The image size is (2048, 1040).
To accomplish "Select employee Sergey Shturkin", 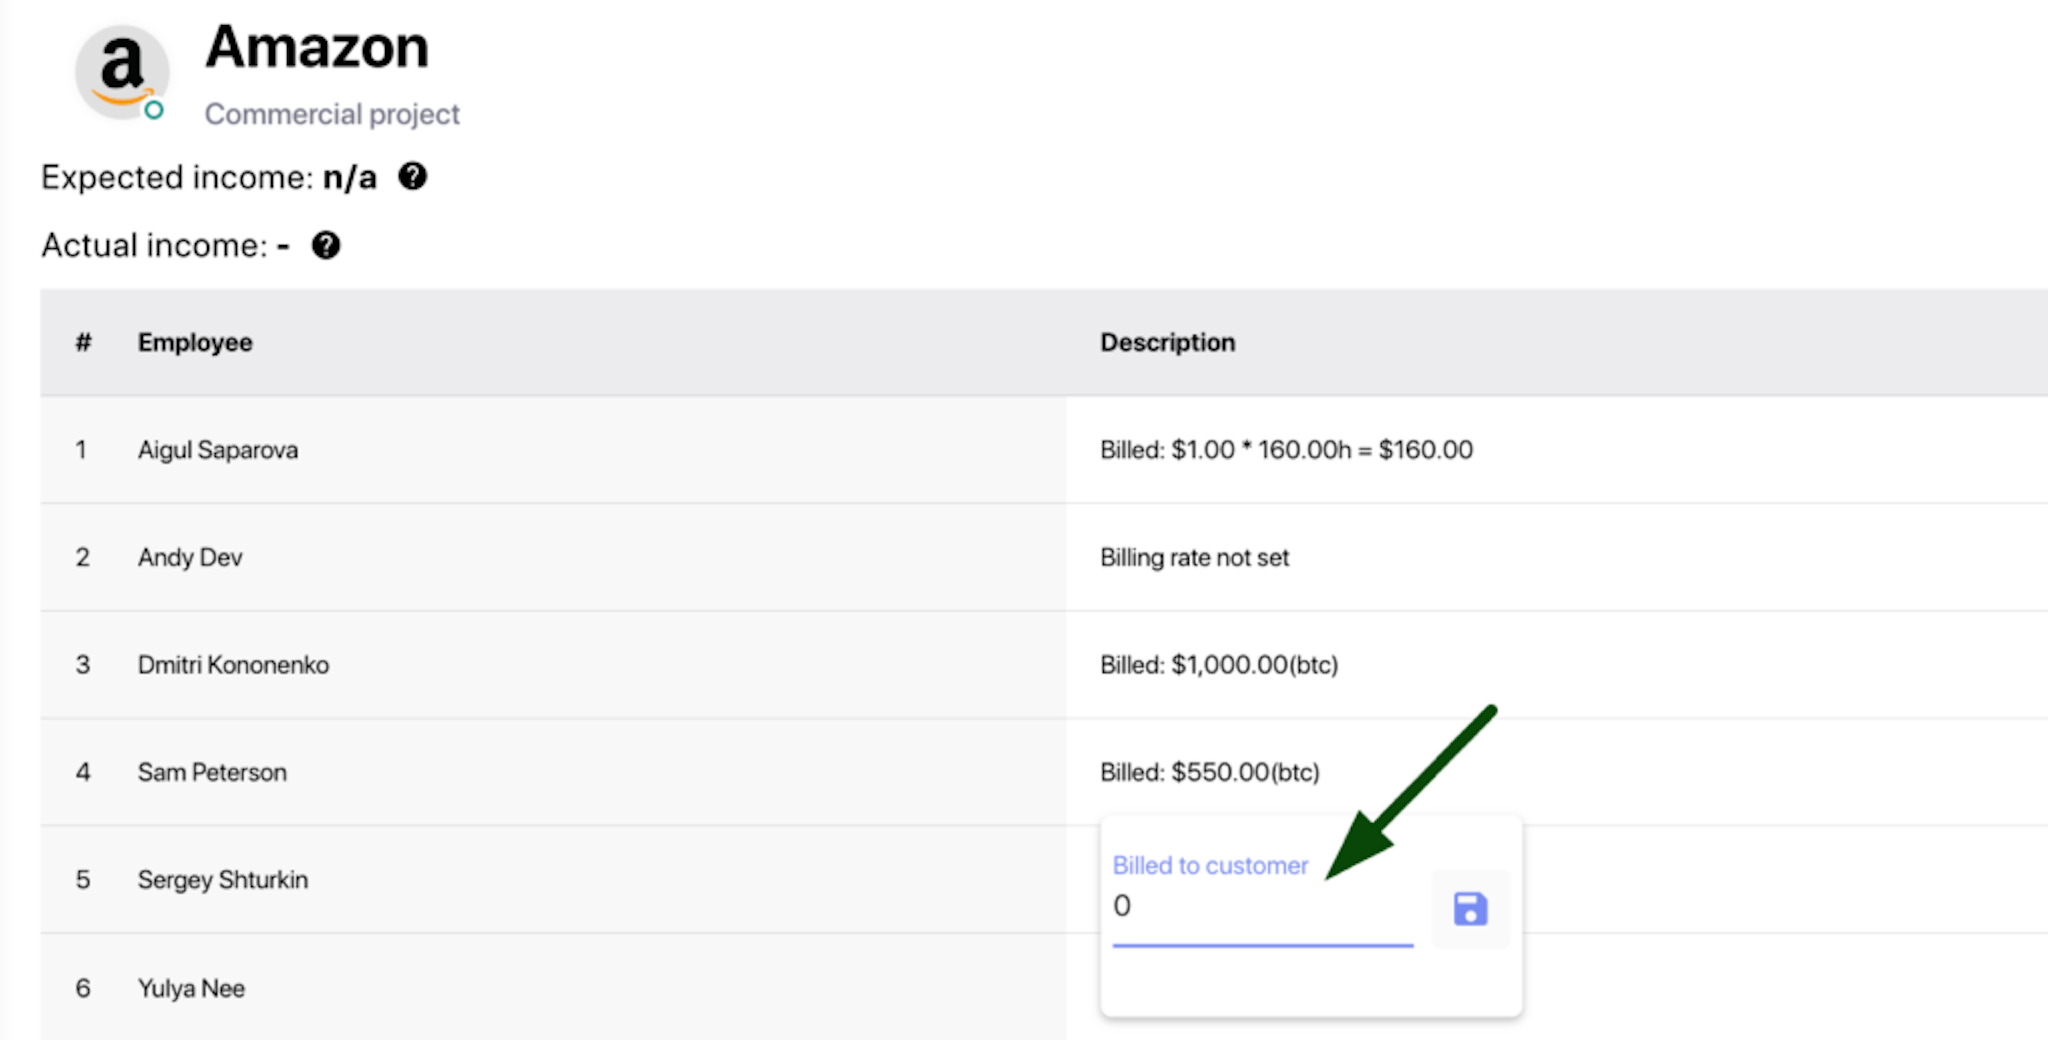I will point(223,880).
